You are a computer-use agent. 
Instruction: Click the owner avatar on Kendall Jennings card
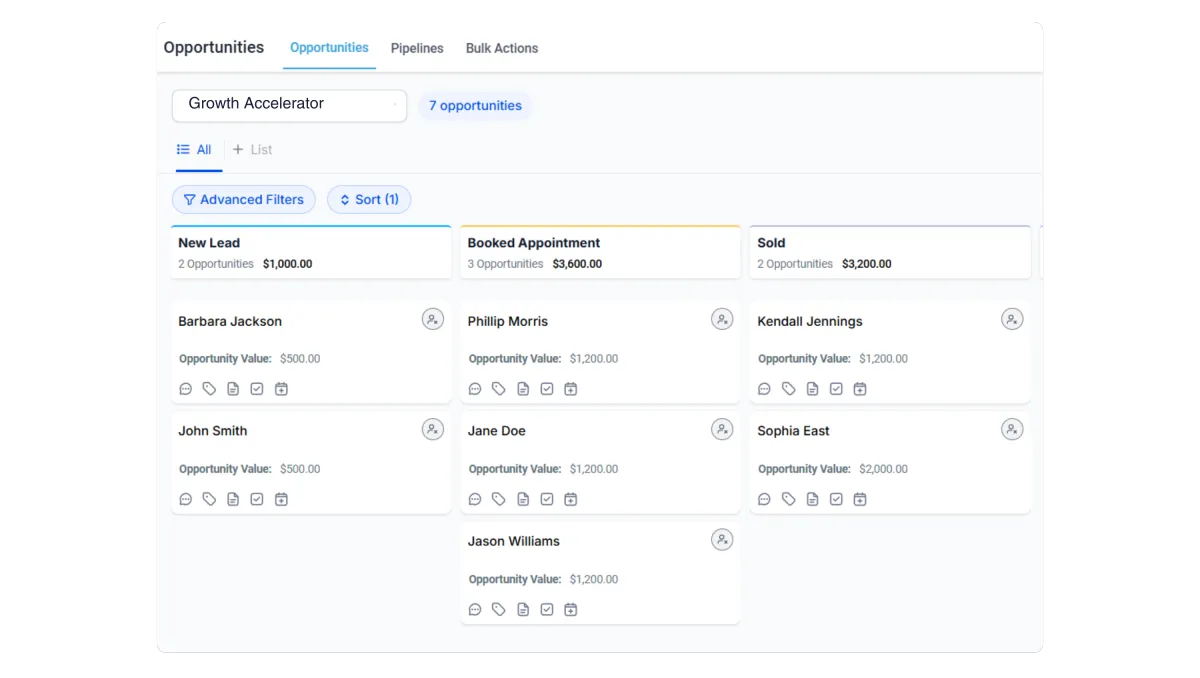tap(1012, 320)
